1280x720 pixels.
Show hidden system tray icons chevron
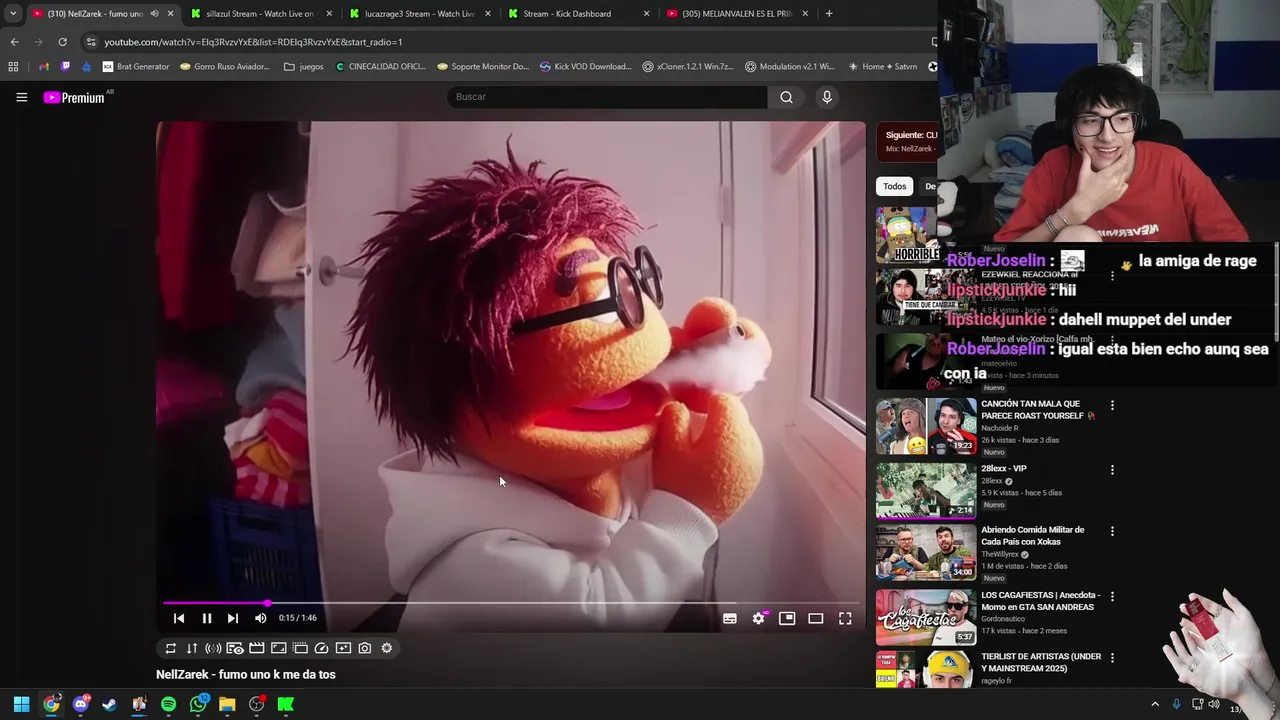point(1155,704)
